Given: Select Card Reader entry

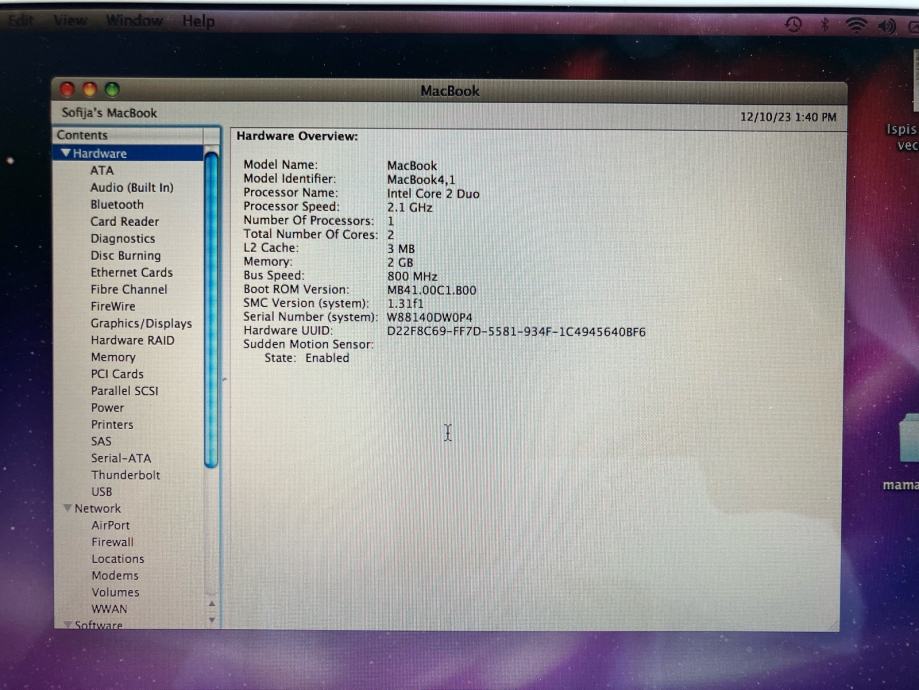Looking at the screenshot, I should point(124,222).
